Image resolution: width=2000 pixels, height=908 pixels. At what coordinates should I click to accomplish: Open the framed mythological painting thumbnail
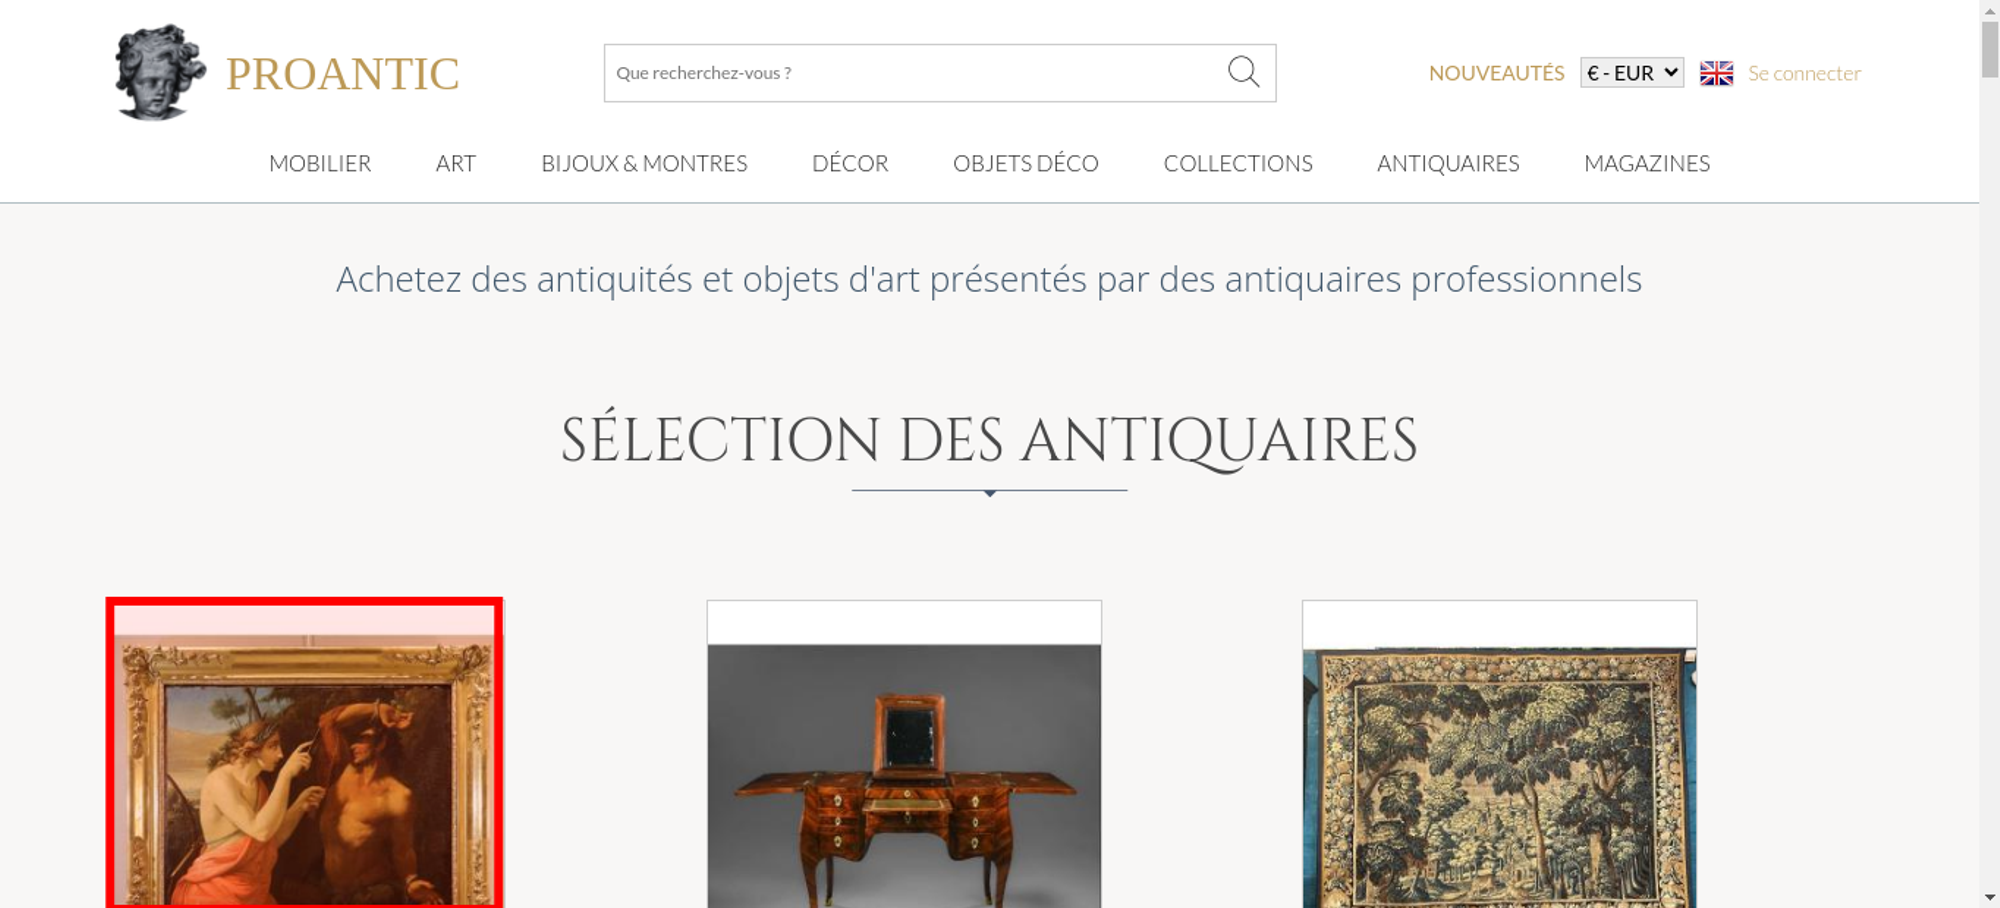[304, 754]
